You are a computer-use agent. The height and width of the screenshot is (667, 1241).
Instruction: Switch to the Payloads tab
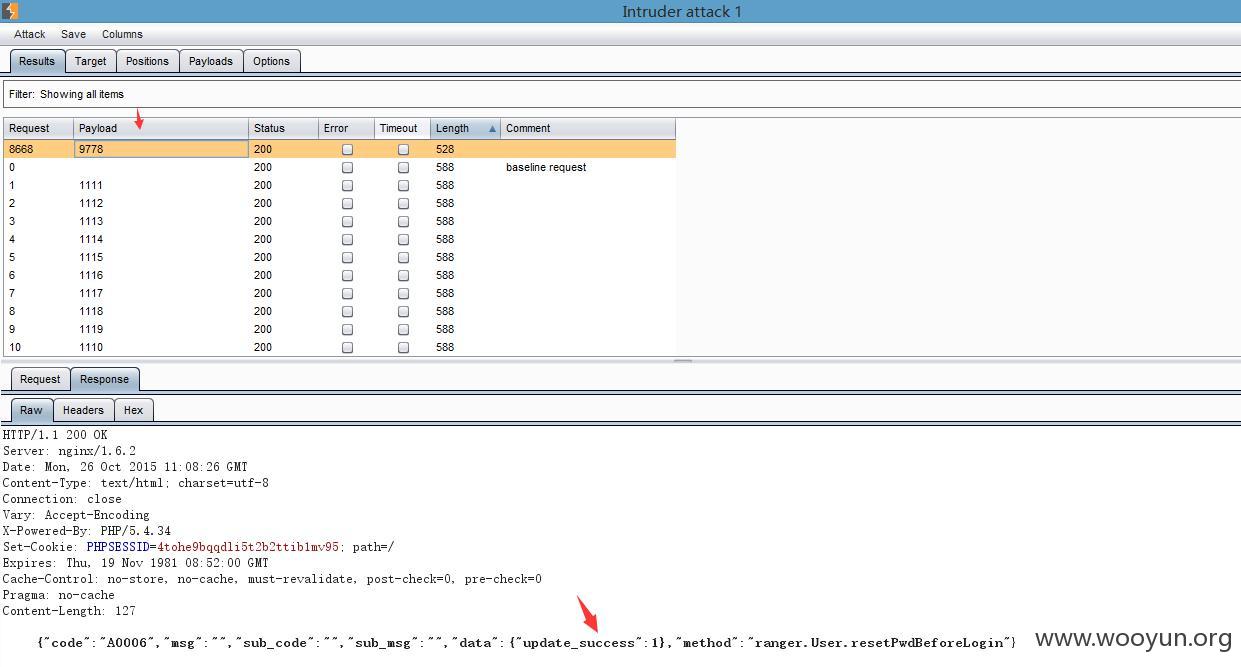coord(211,61)
